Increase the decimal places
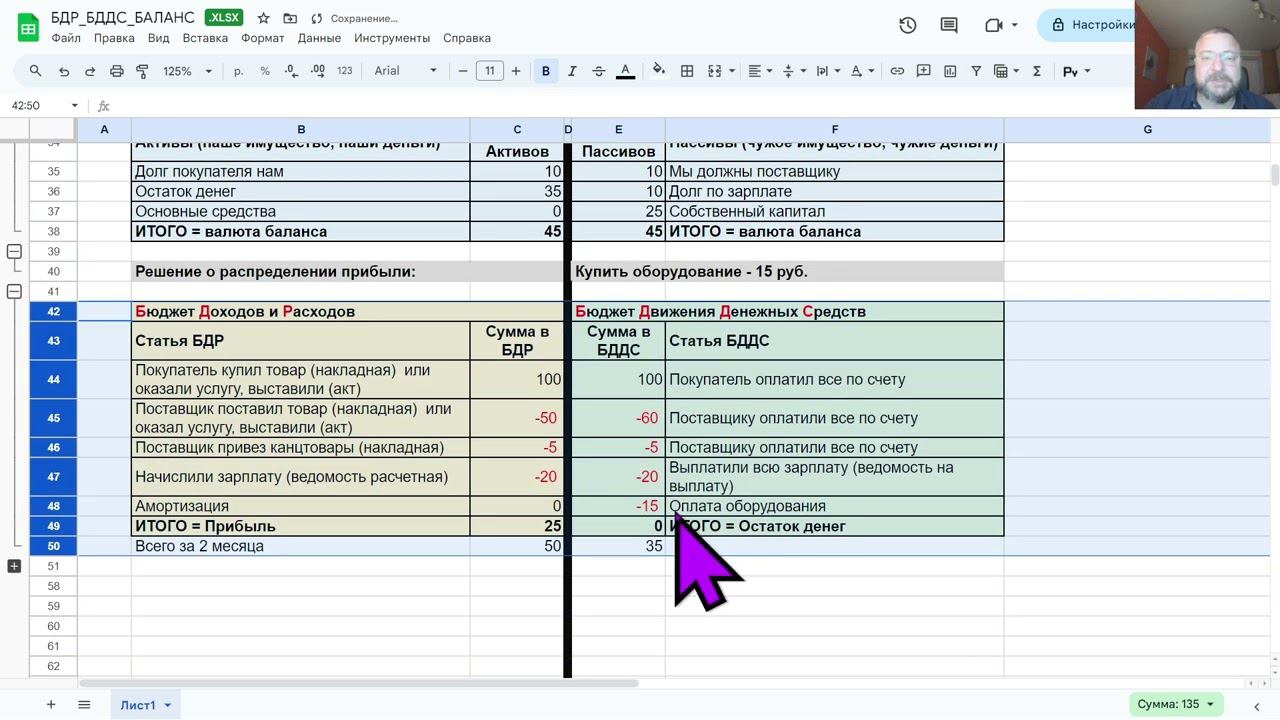The height and width of the screenshot is (720, 1280). (x=318, y=71)
